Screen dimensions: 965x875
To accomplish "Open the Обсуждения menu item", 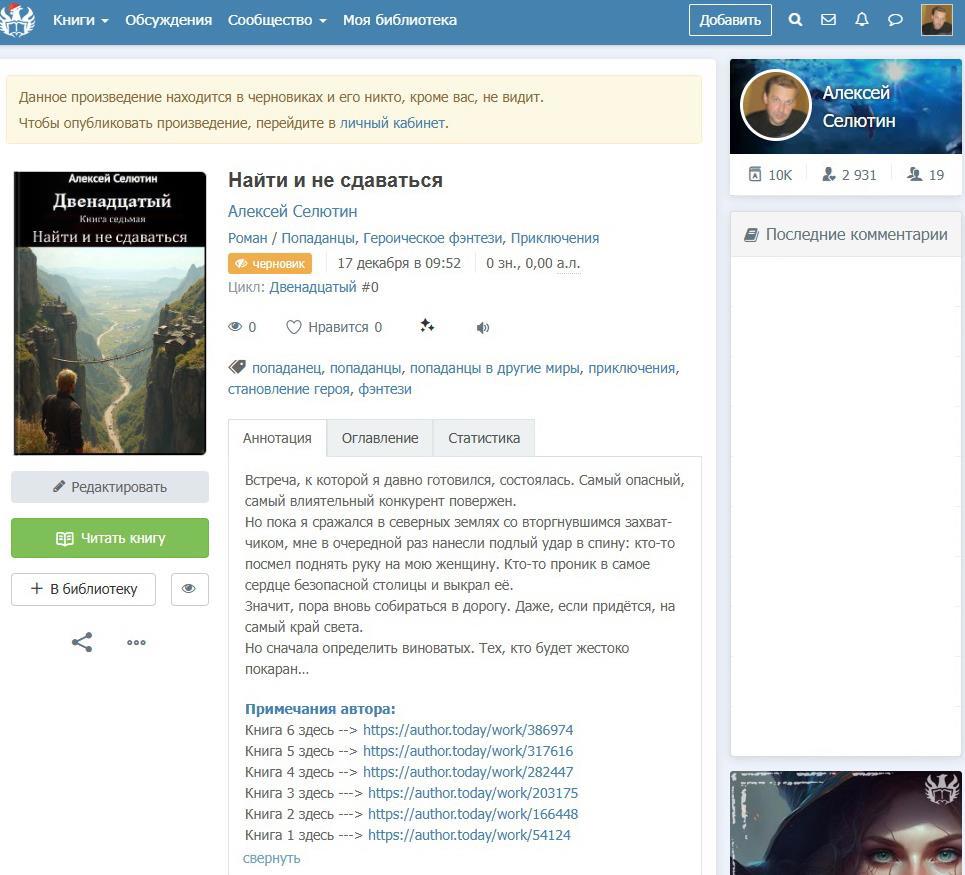I will (169, 20).
